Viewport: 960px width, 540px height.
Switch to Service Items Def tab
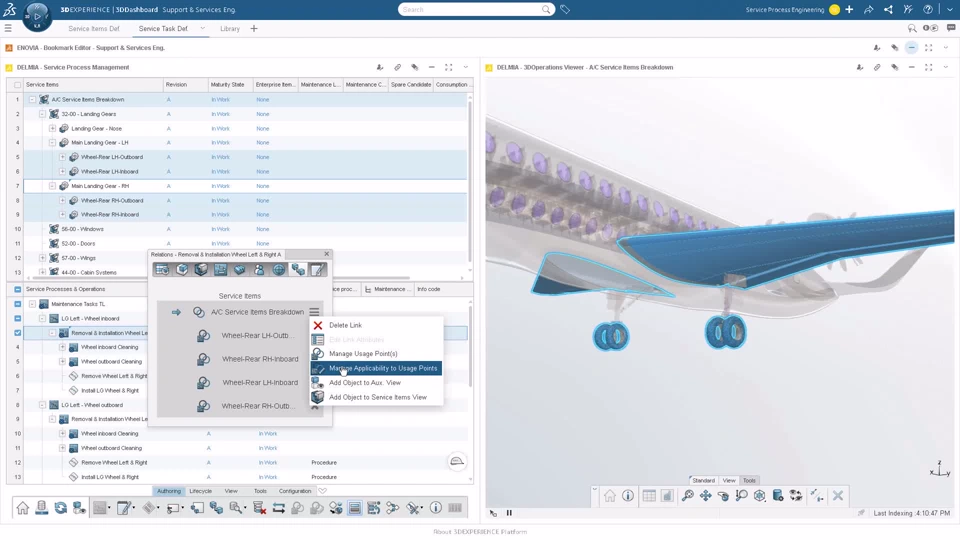pos(94,29)
